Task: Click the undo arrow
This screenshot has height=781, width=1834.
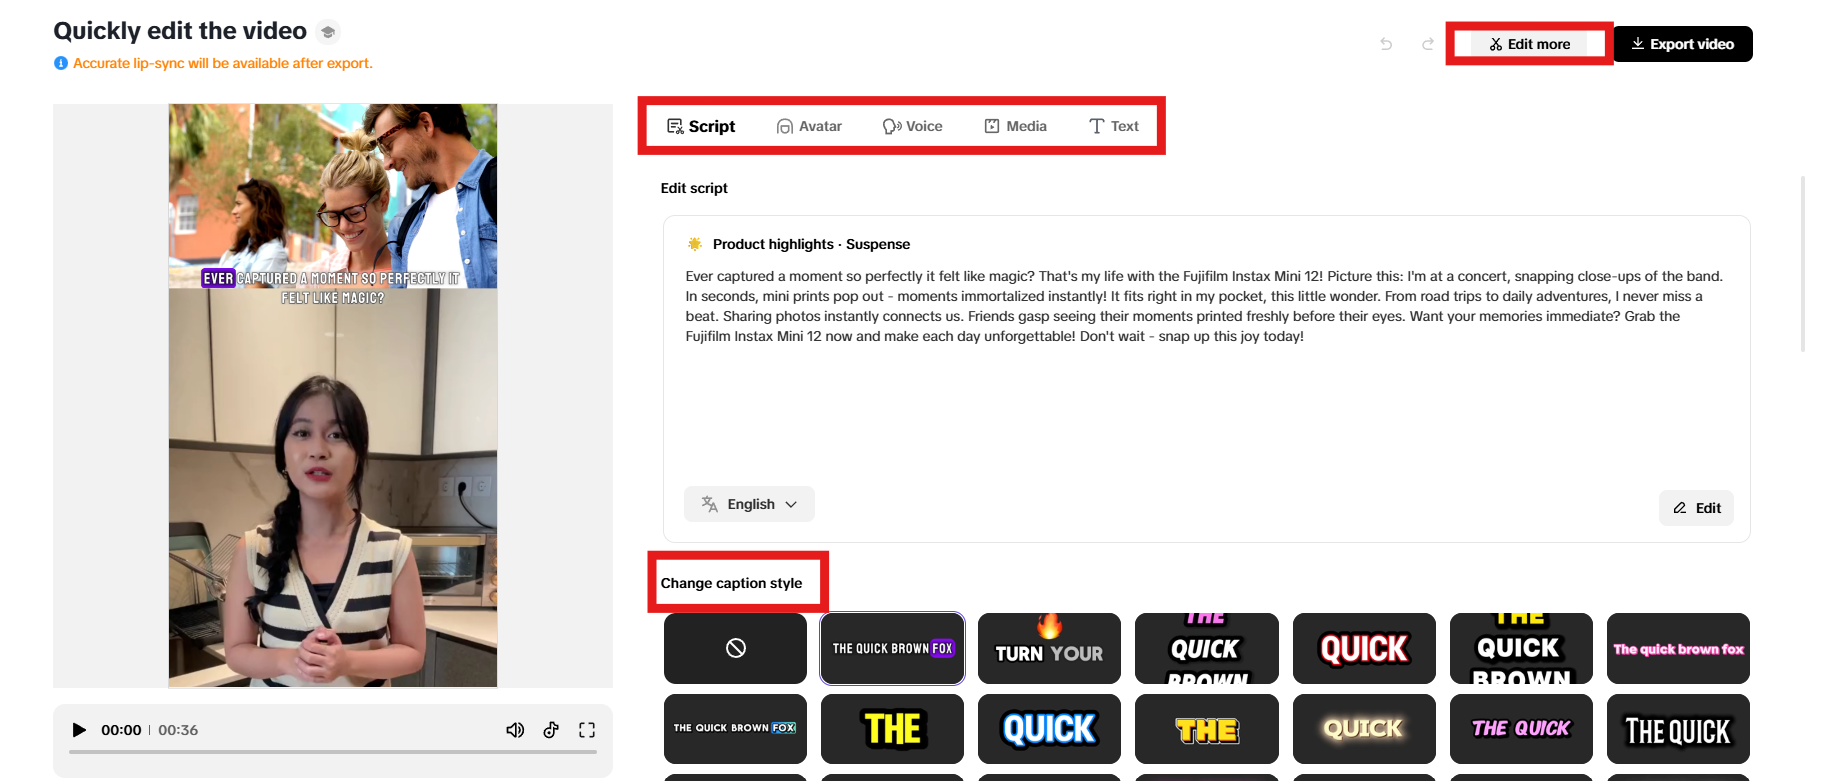Action: coord(1386,44)
